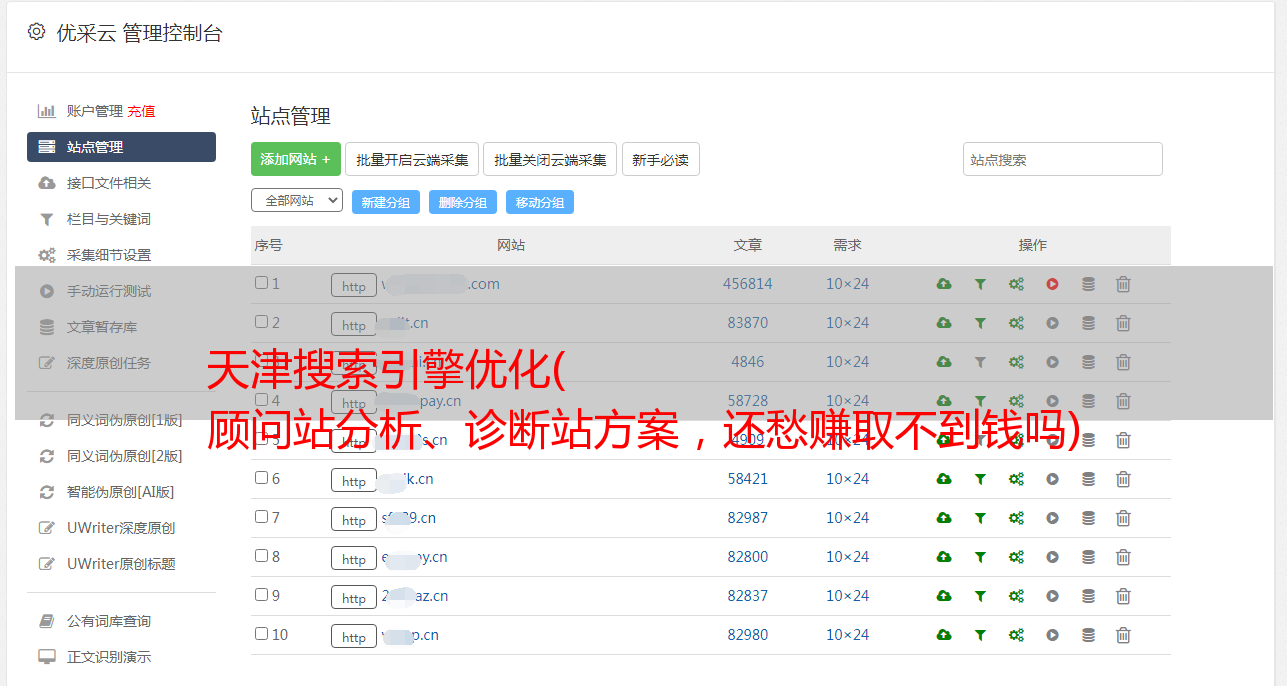Click trash icon in row 1

[1123, 284]
